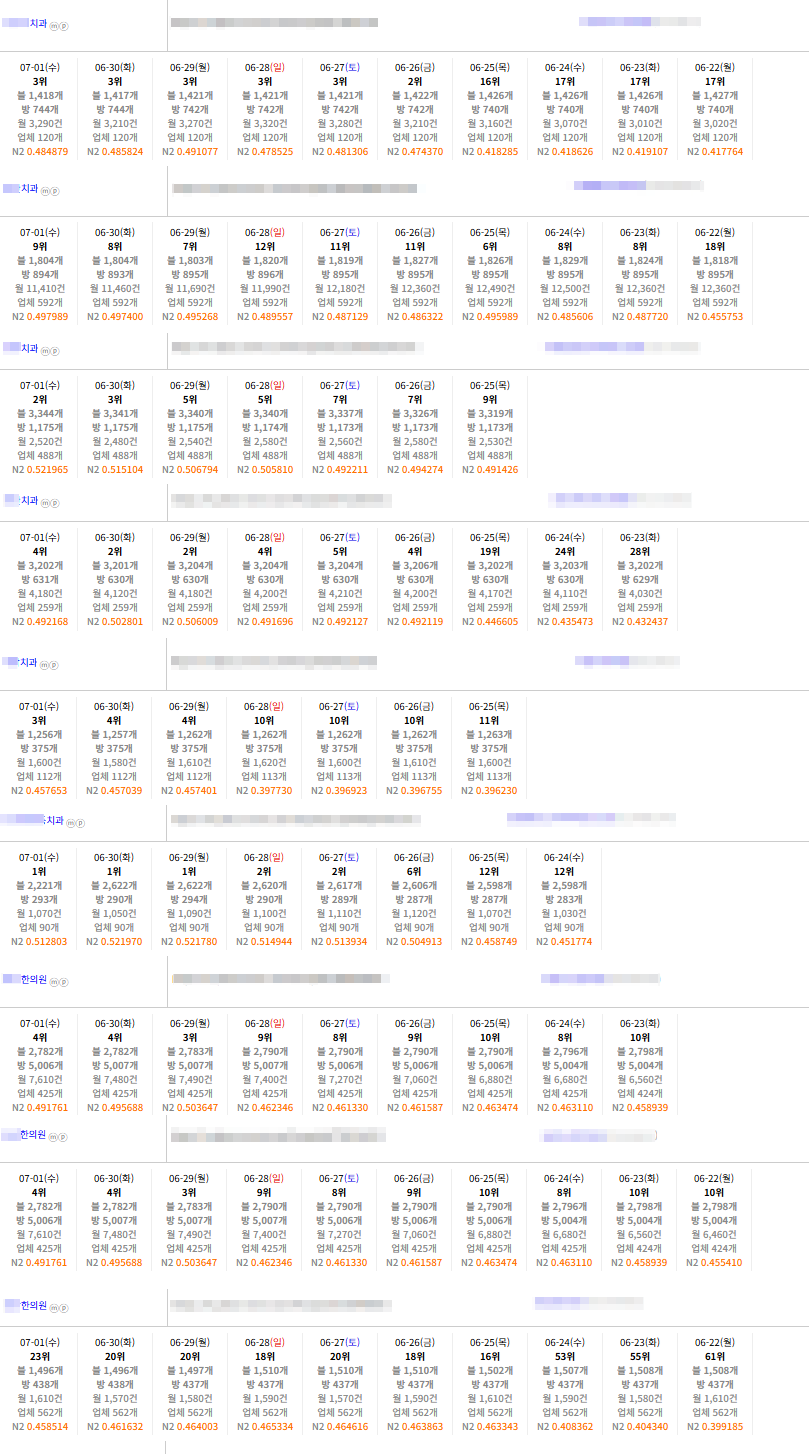
Task: Select the N2 0.396230 value
Action: (x=489, y=790)
